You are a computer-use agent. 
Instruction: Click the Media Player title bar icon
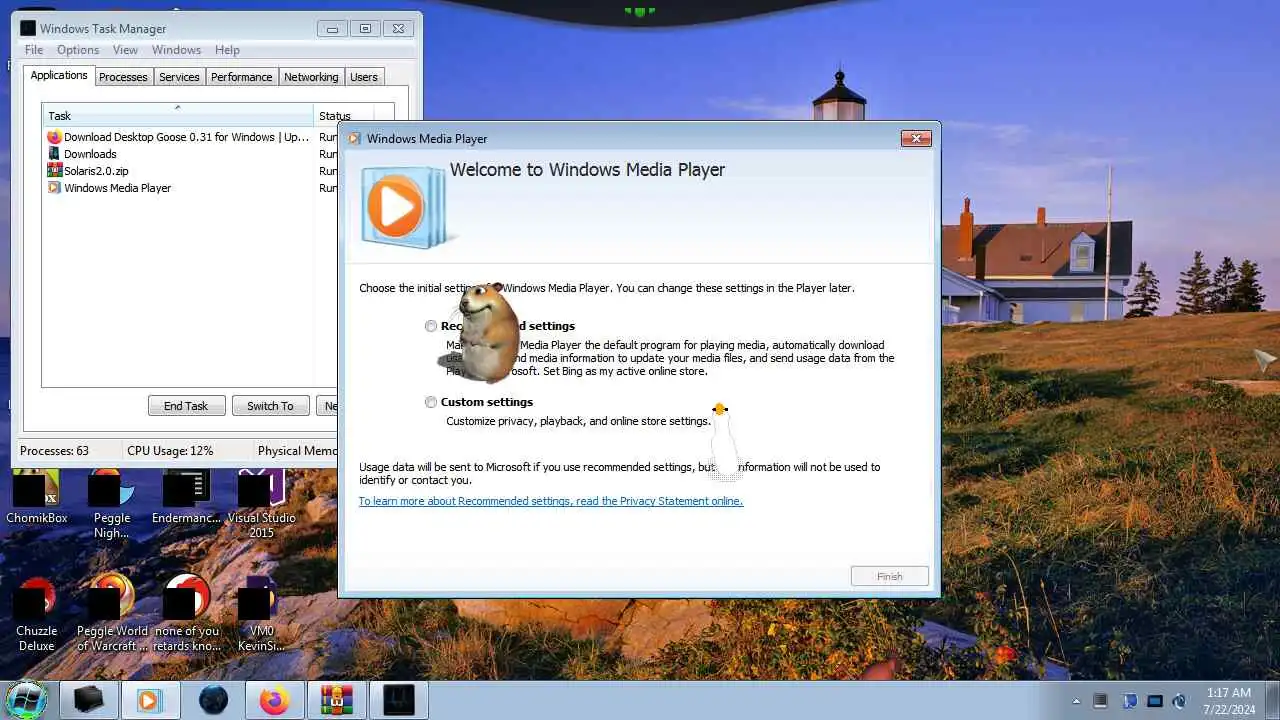coord(354,139)
